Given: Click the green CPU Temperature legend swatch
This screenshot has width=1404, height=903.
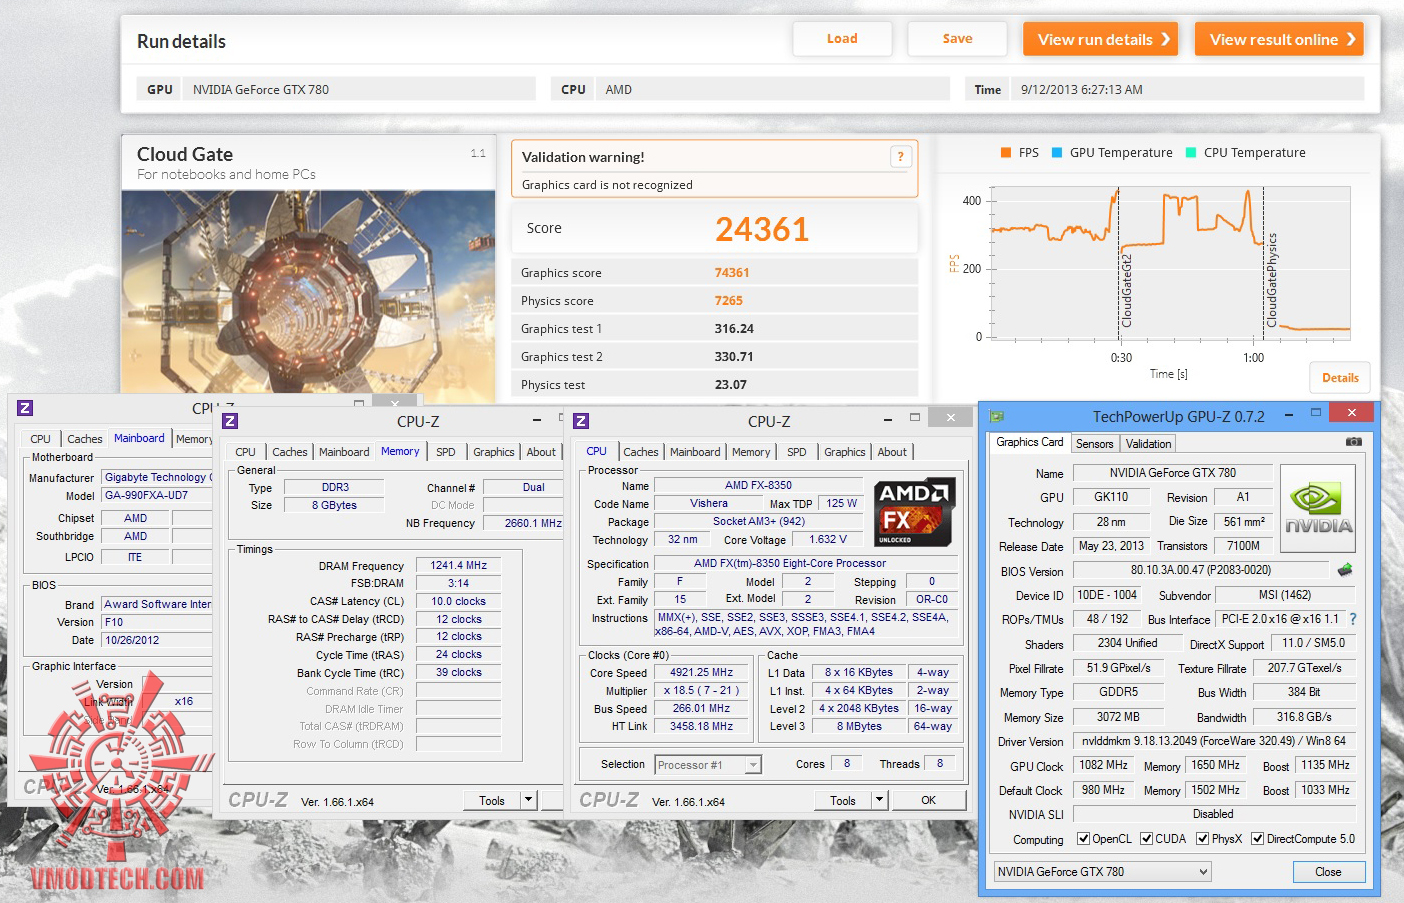Looking at the screenshot, I should (x=1191, y=153).
